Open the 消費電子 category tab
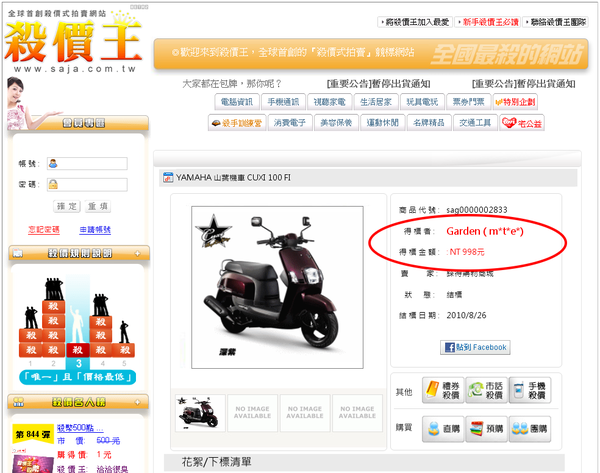The width and height of the screenshot is (600, 473). (x=290, y=123)
